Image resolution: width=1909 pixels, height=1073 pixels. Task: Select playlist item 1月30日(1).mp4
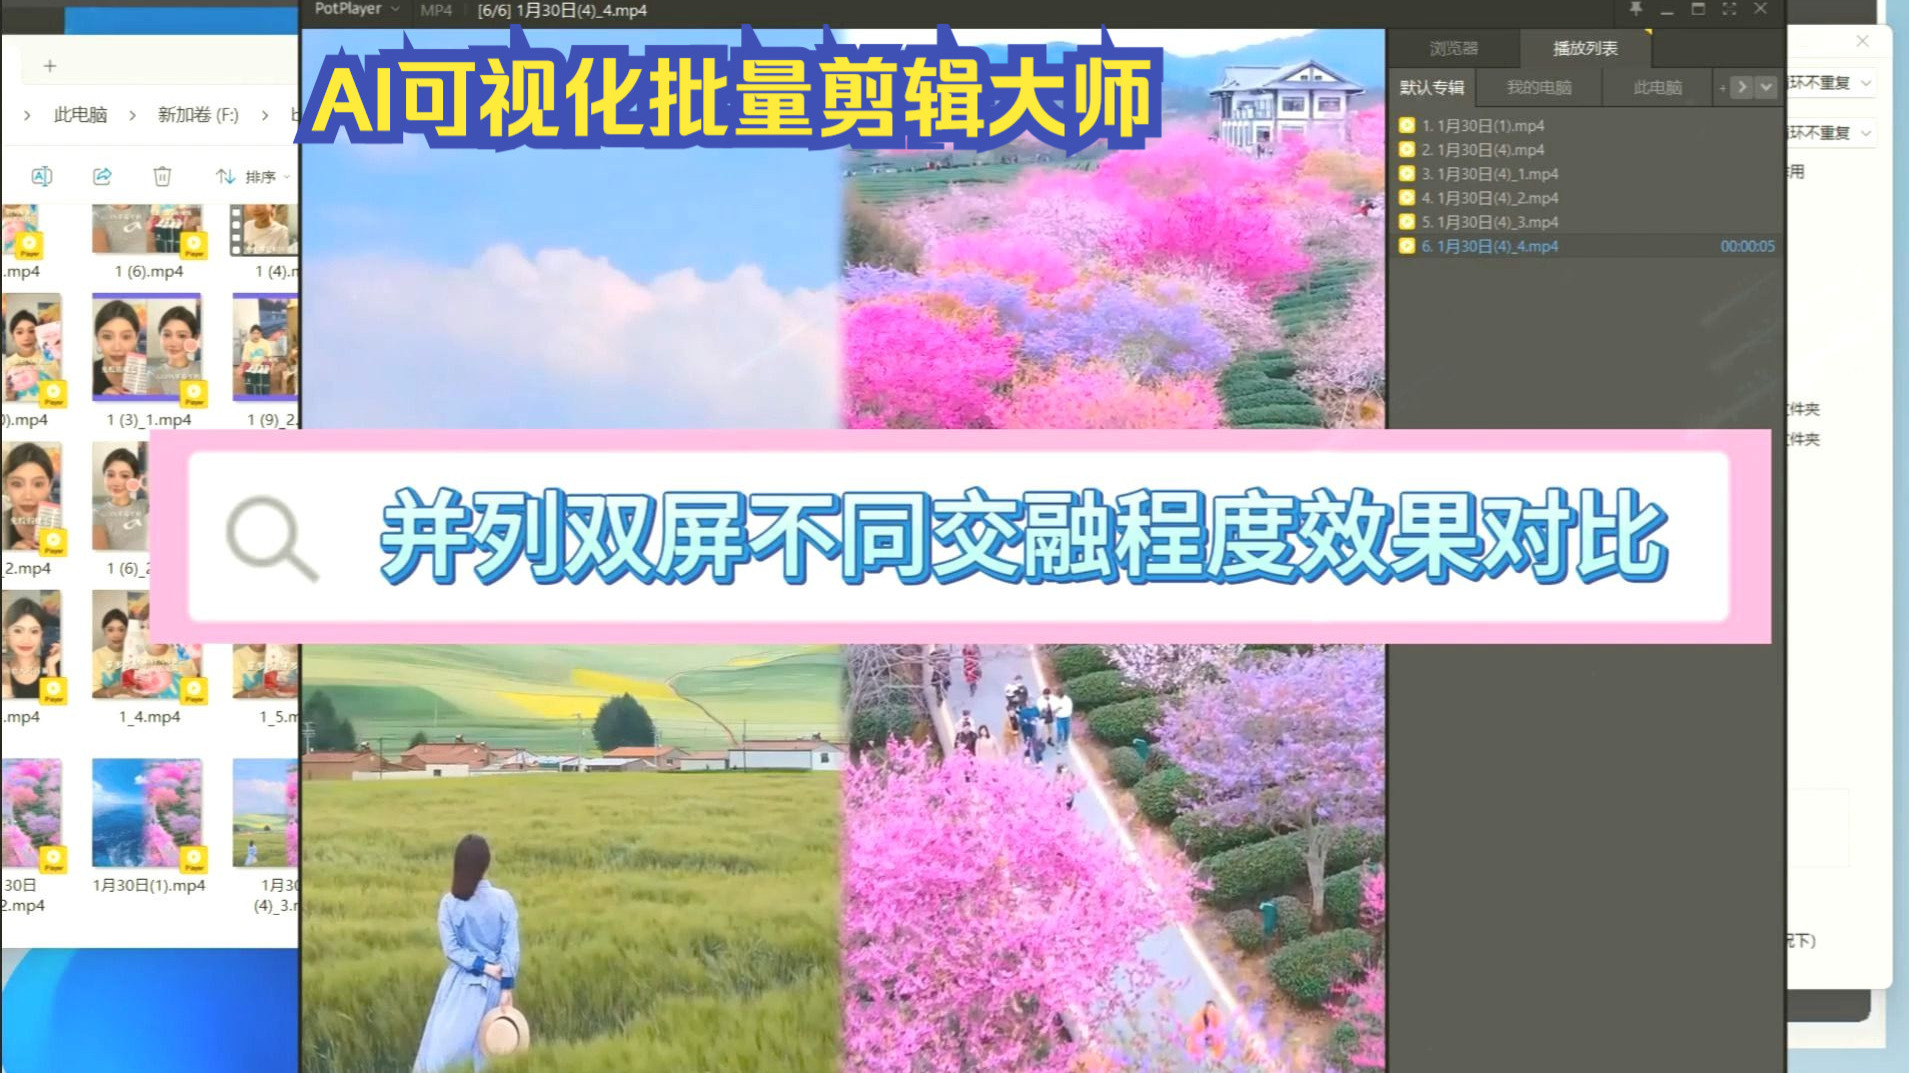pos(1586,126)
